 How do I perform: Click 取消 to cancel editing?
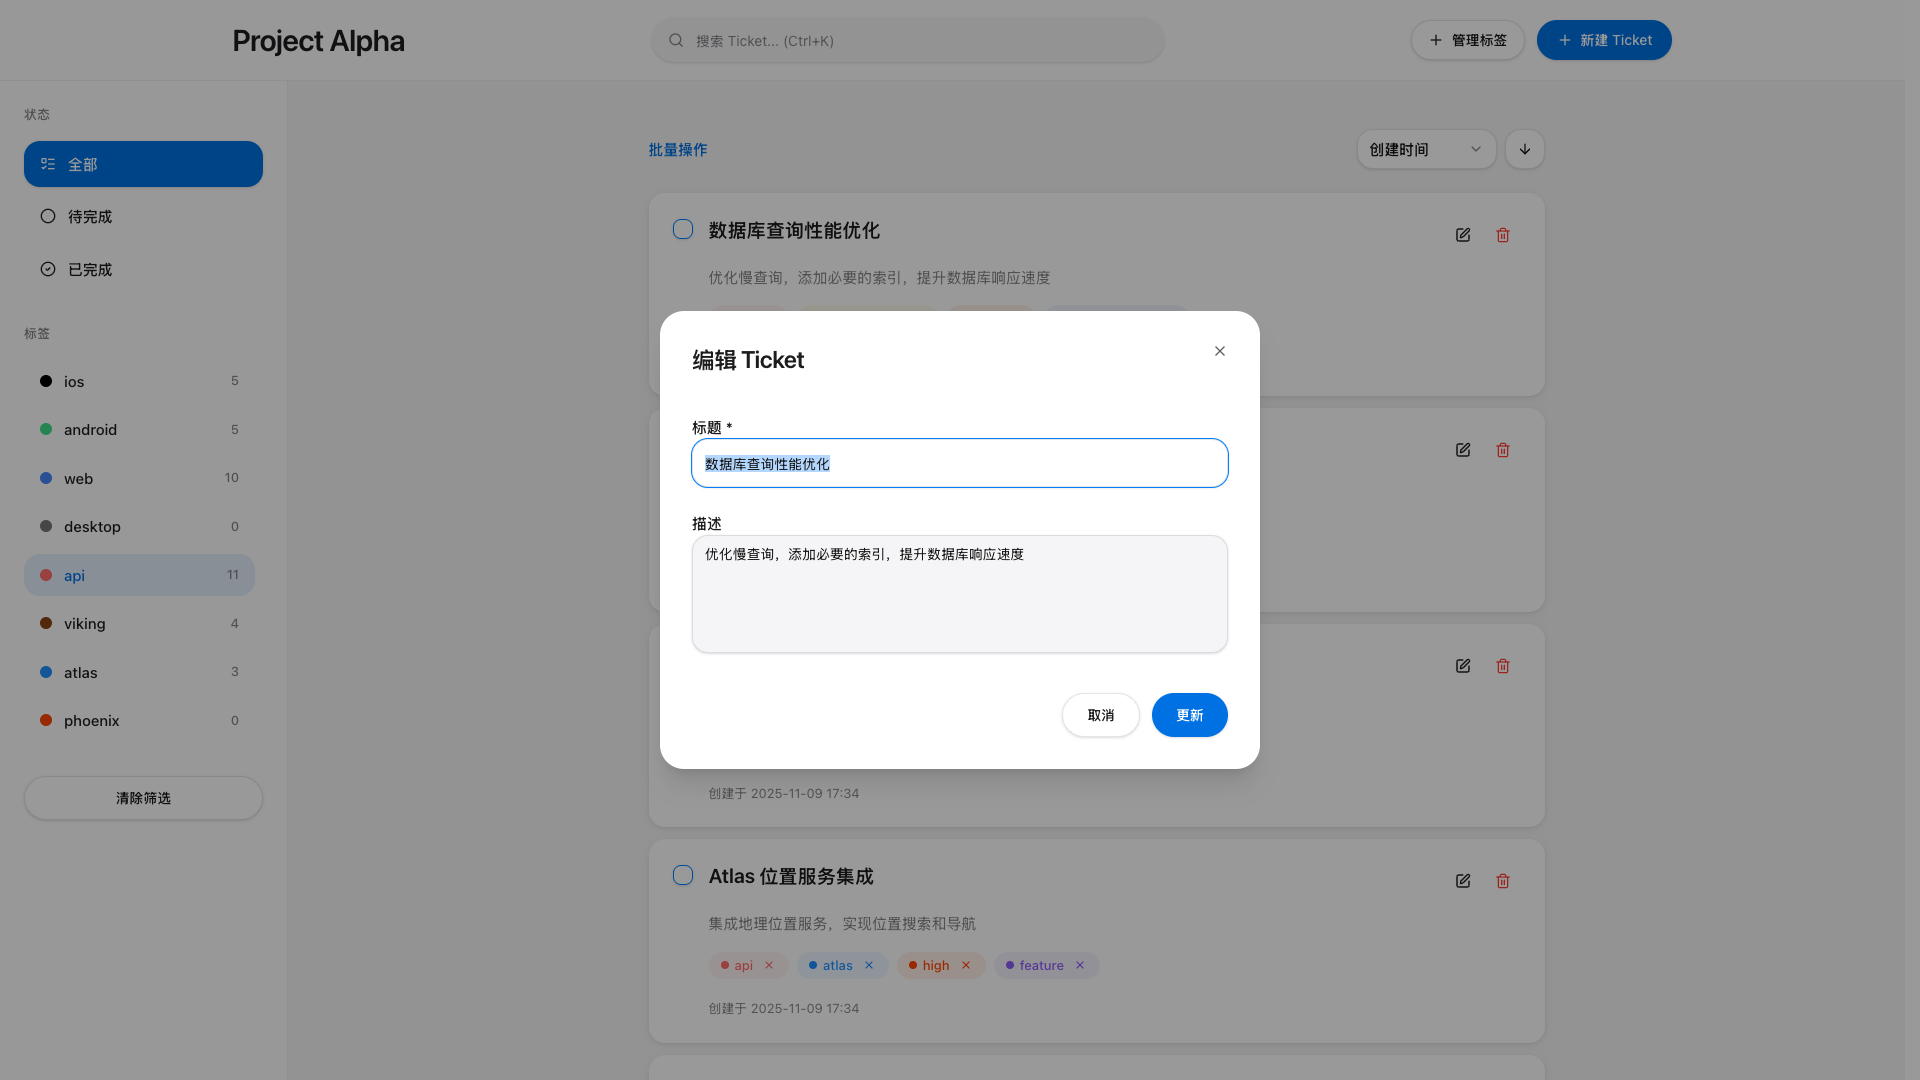point(1100,715)
